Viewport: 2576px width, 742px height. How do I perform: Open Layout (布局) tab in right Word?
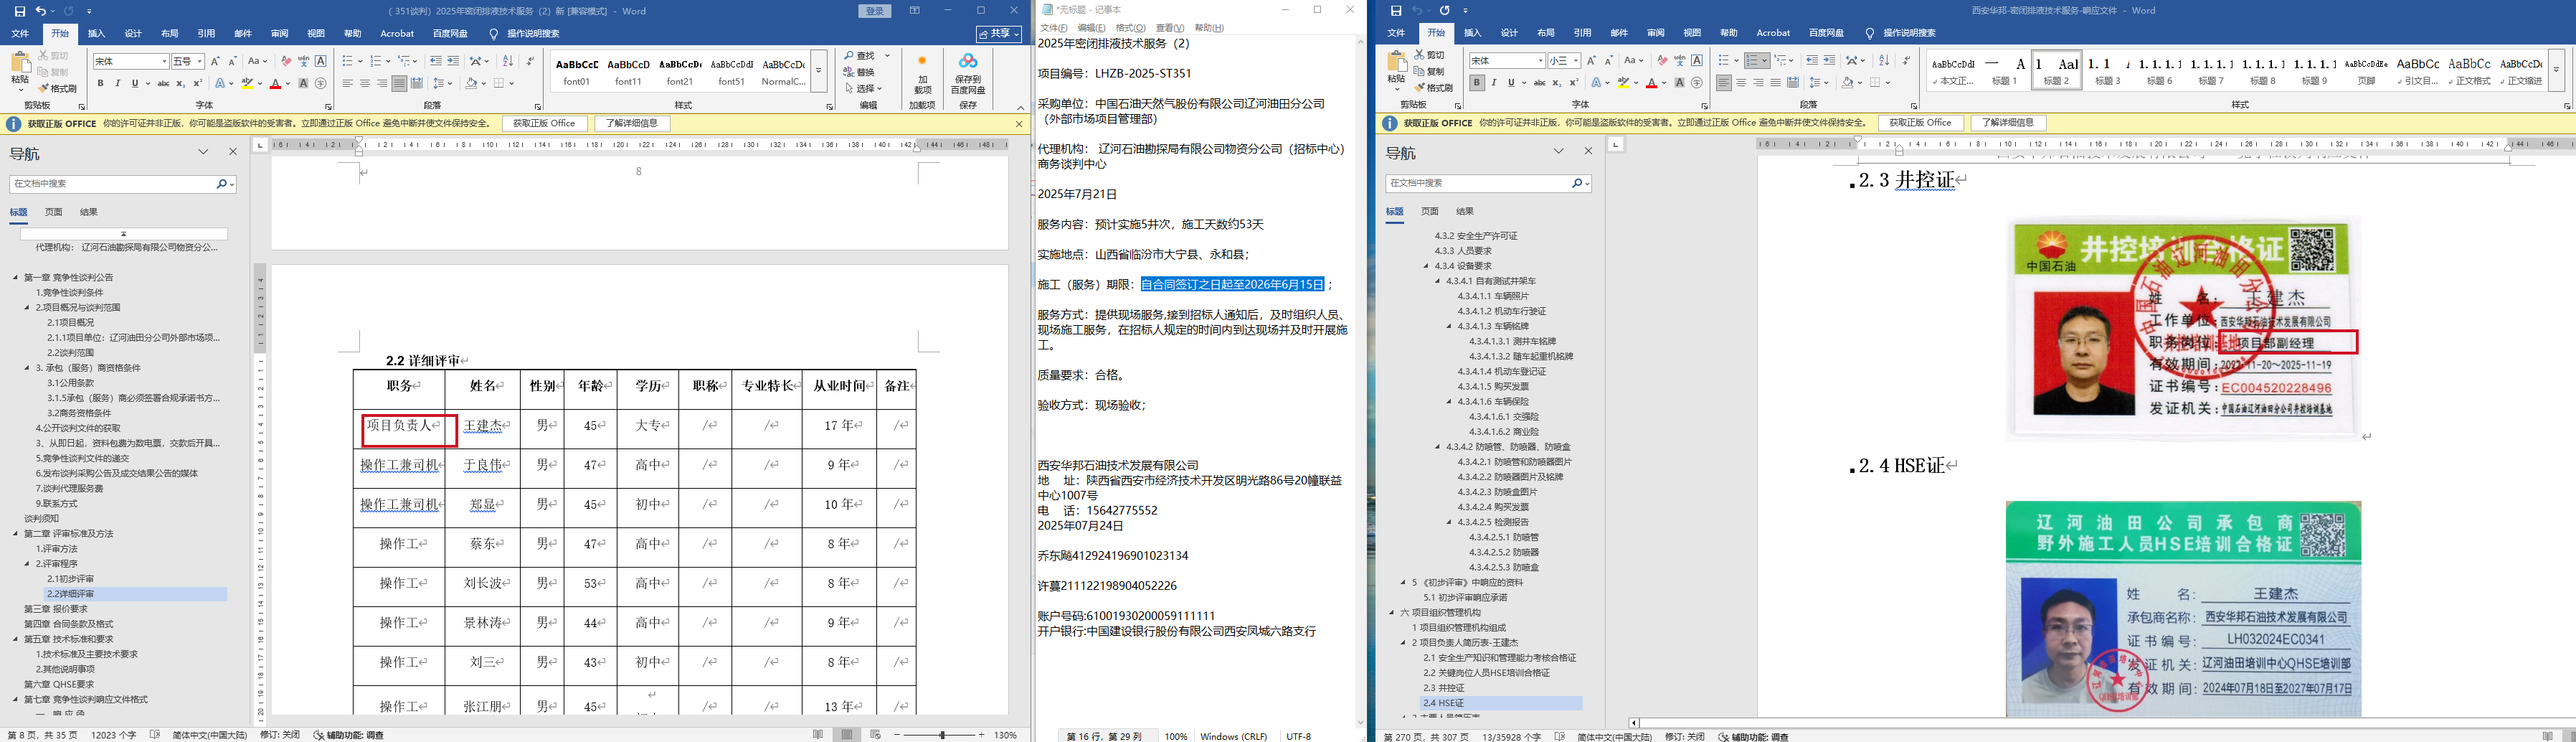(1546, 33)
